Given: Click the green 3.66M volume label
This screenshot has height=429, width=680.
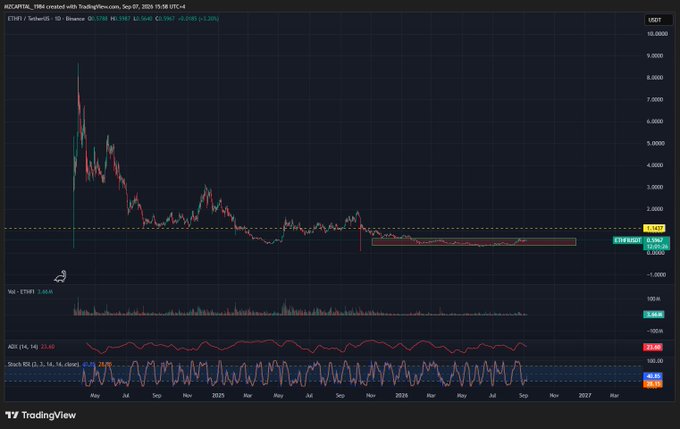Looking at the screenshot, I should [x=654, y=314].
